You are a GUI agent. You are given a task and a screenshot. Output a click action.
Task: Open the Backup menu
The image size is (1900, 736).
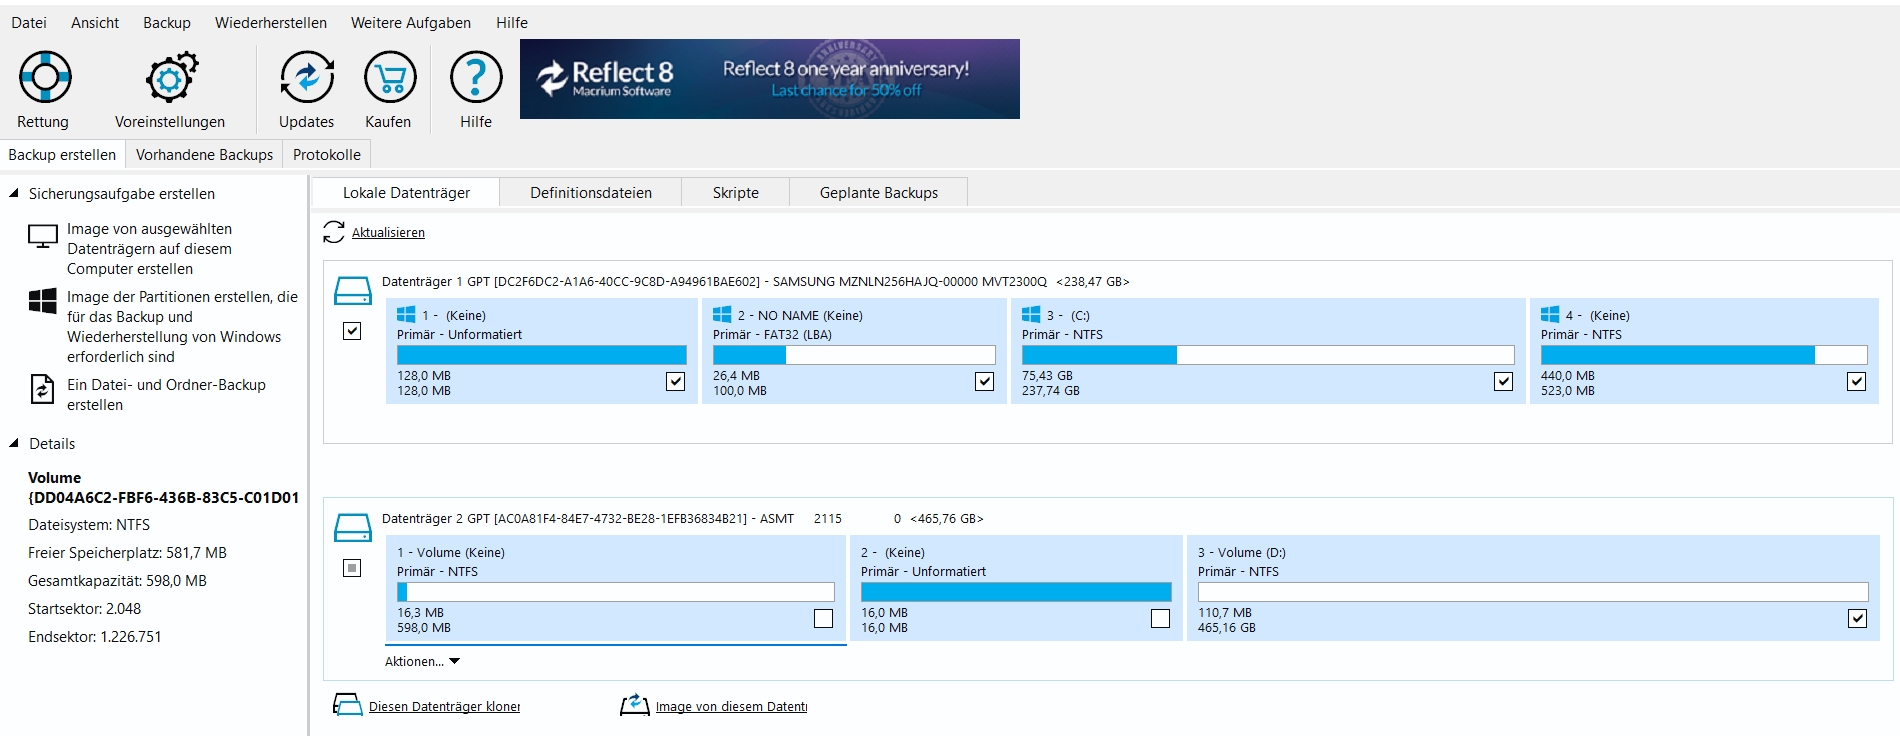[167, 22]
